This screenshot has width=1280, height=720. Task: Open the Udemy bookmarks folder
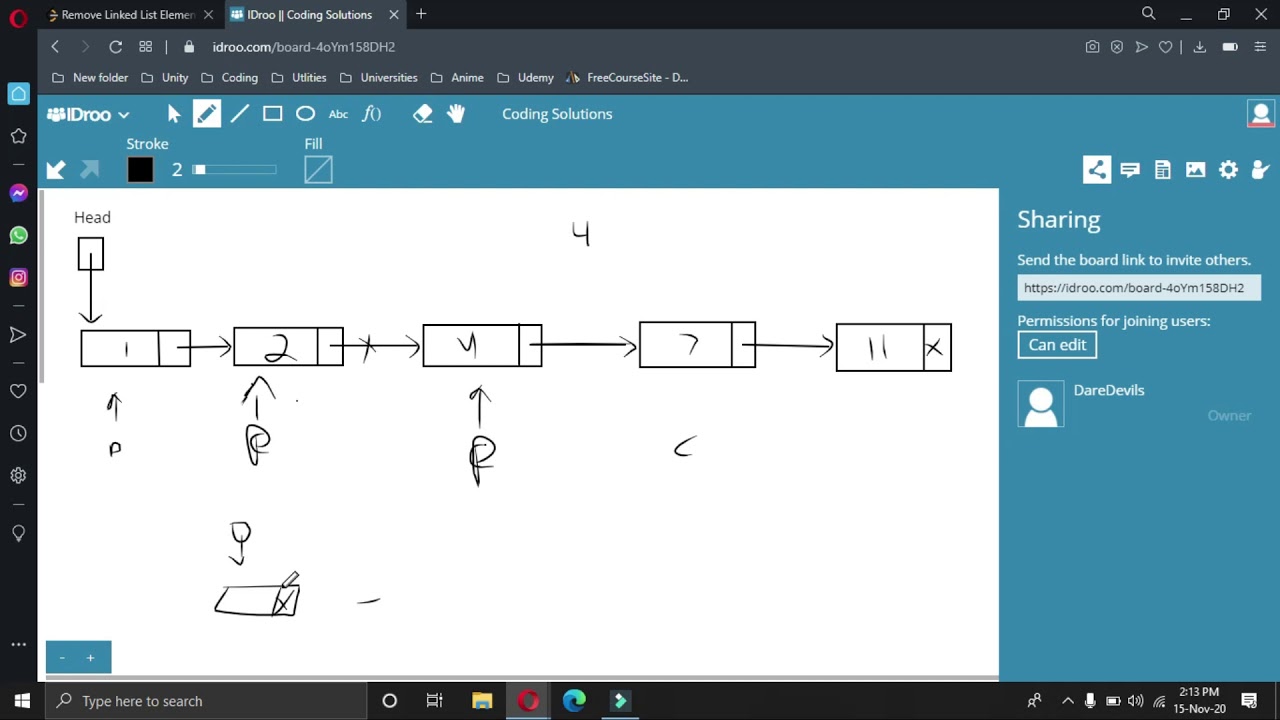point(525,77)
